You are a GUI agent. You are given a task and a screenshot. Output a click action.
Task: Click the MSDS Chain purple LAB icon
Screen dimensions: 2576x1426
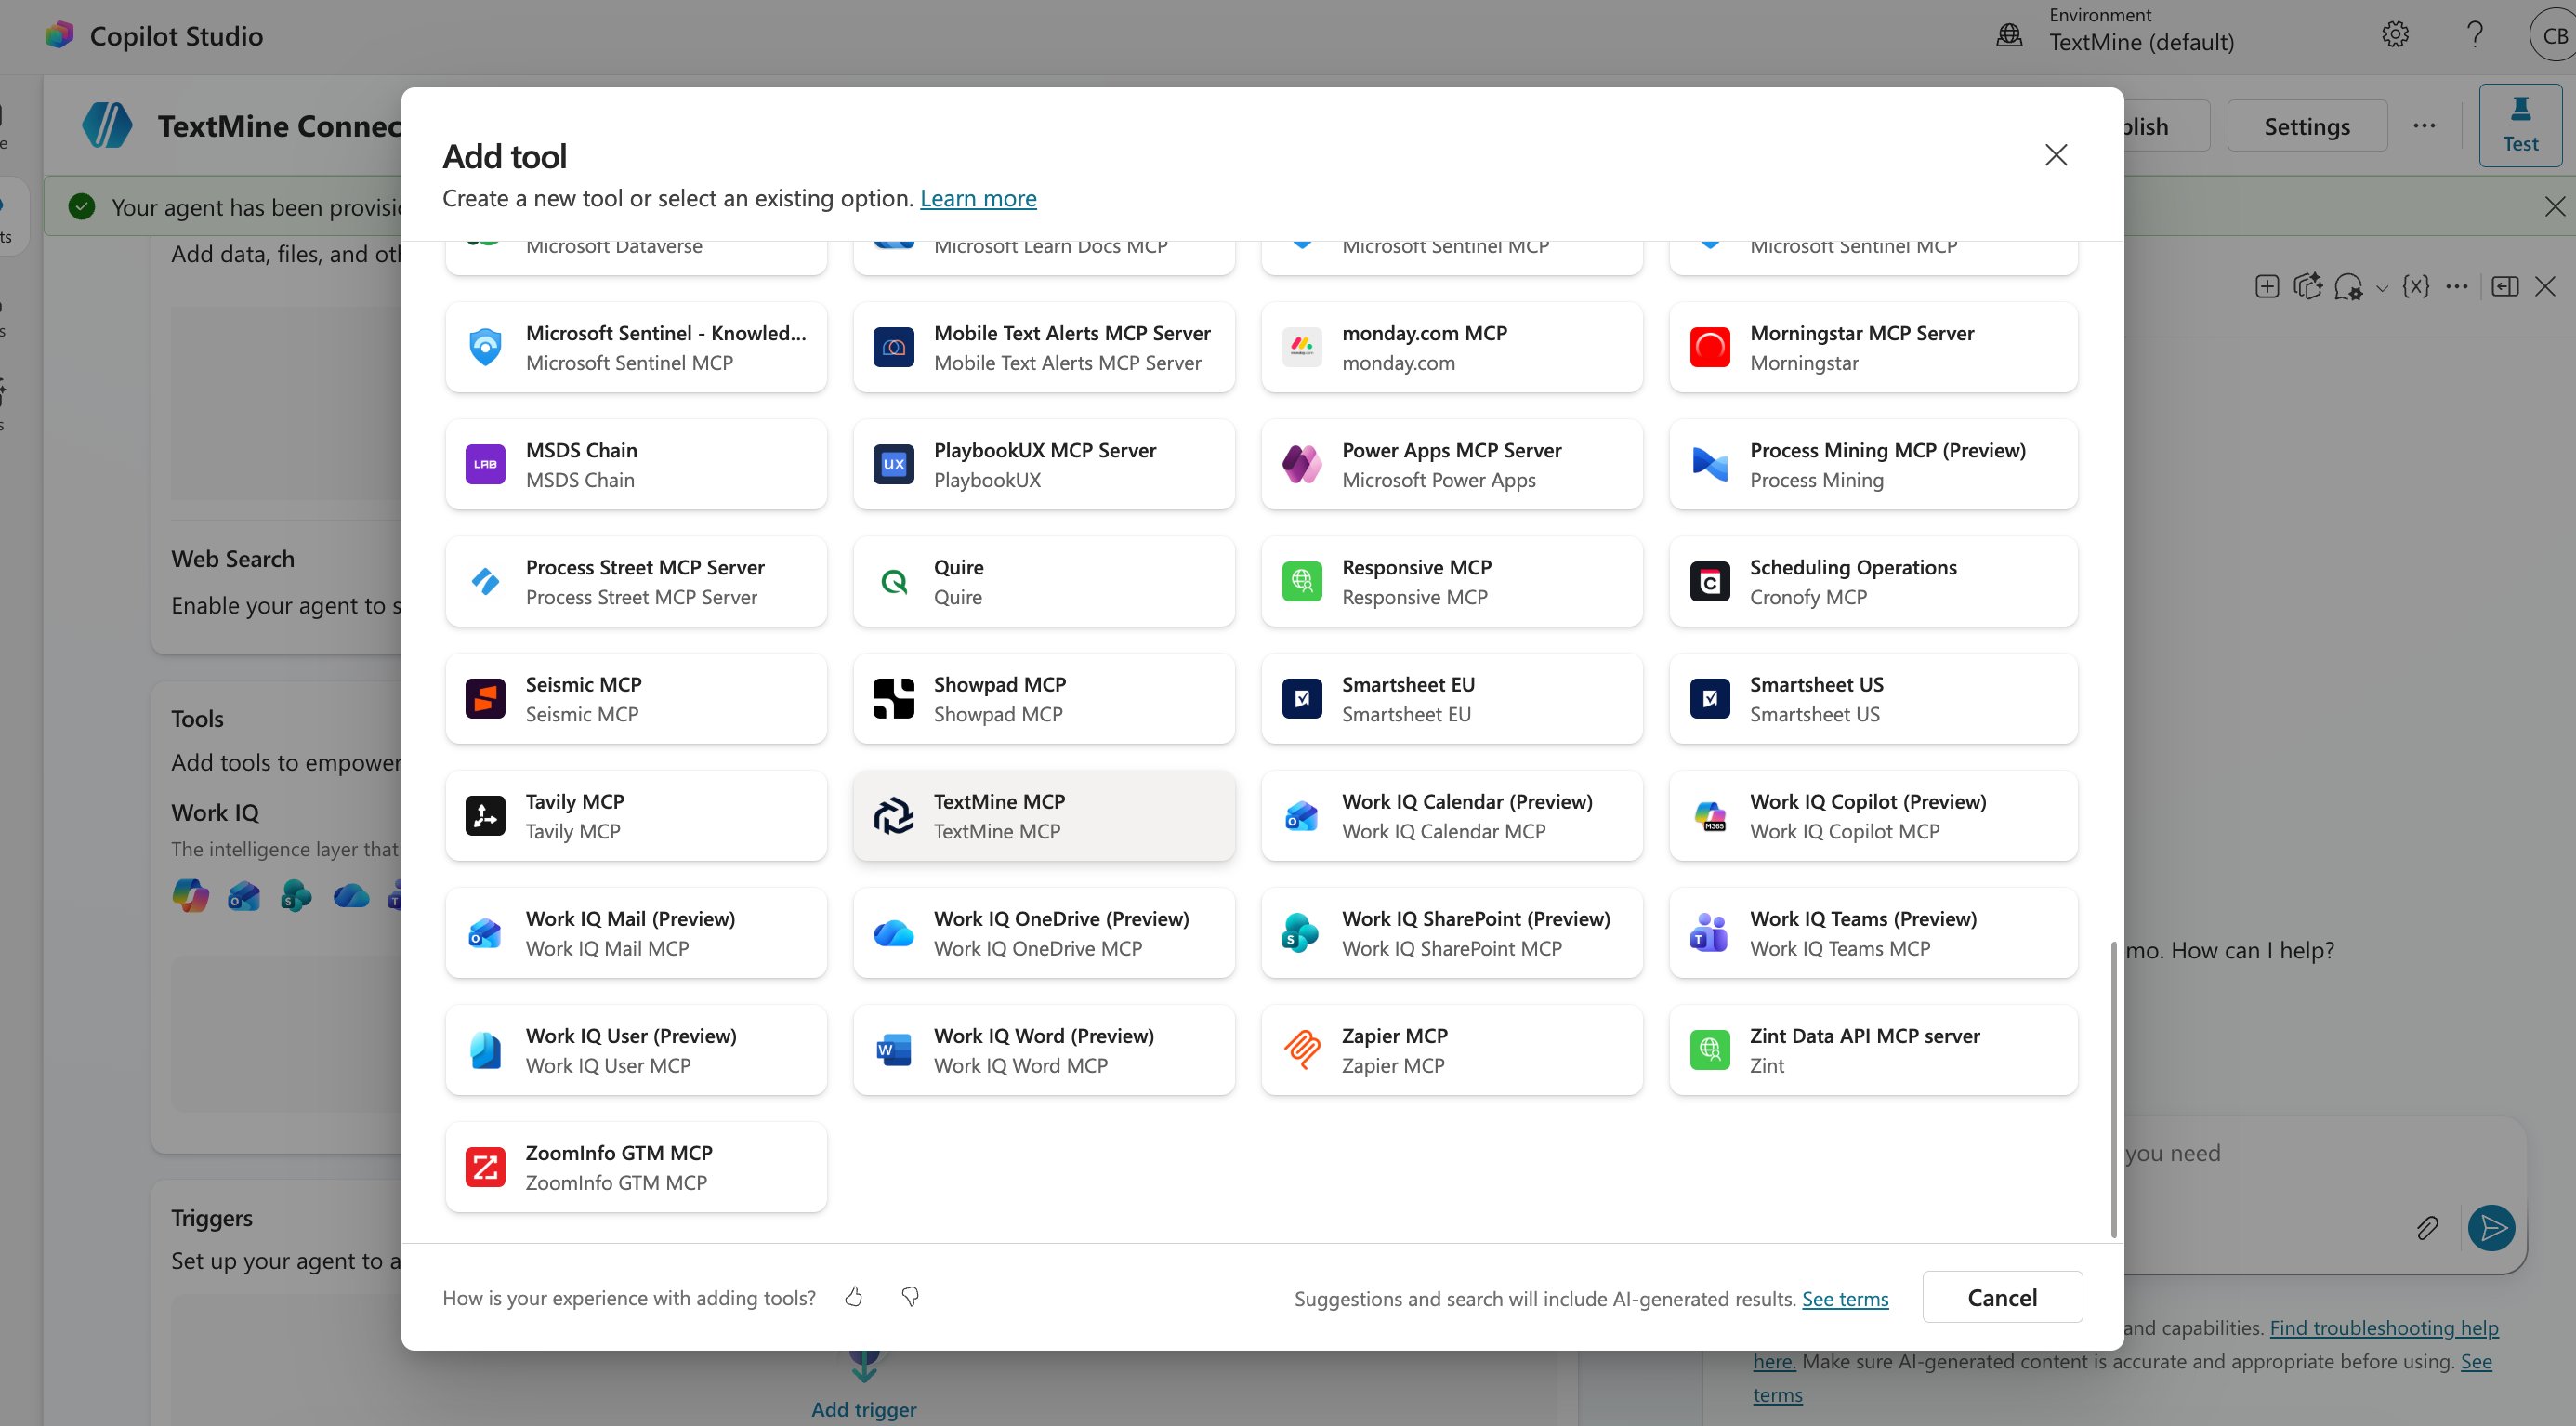(x=485, y=464)
